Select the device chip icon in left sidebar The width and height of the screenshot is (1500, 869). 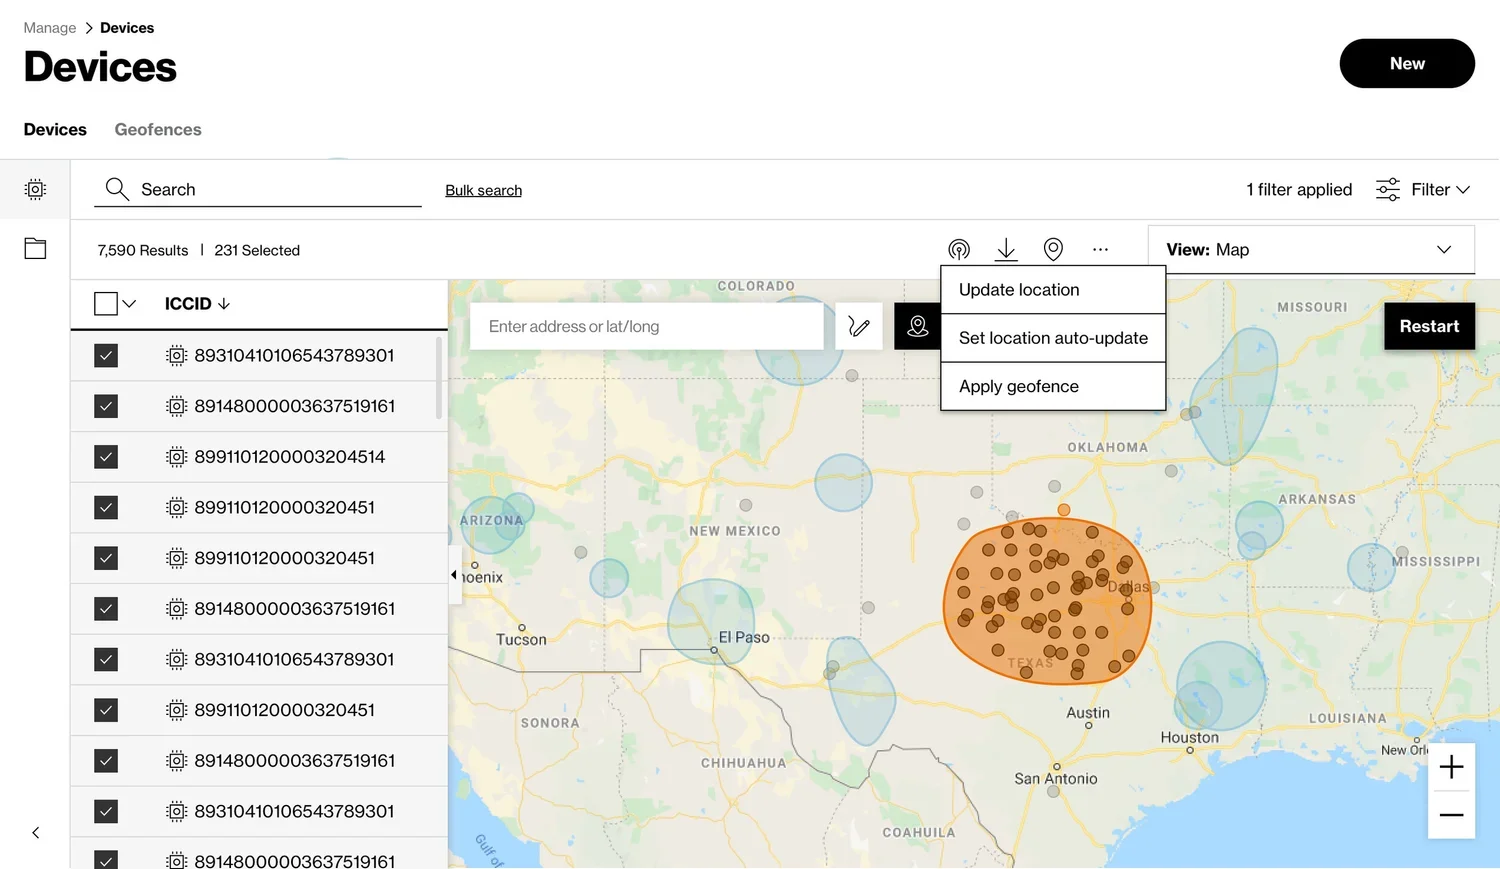35,189
